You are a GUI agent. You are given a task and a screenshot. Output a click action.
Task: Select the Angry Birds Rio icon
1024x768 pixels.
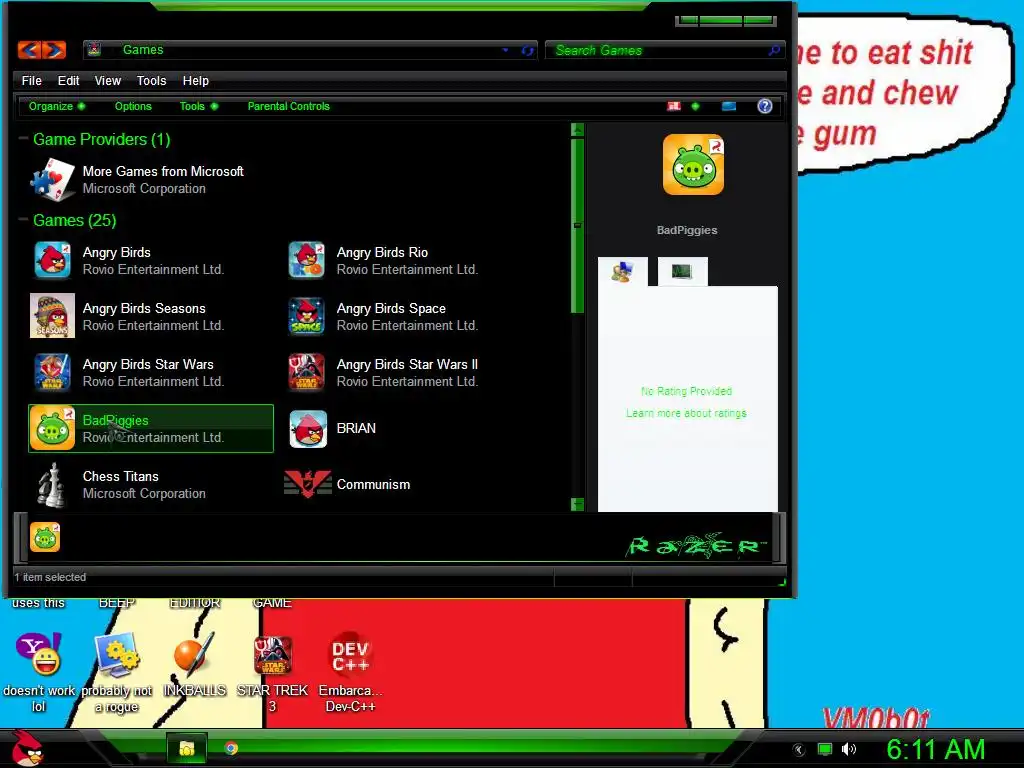coord(307,260)
